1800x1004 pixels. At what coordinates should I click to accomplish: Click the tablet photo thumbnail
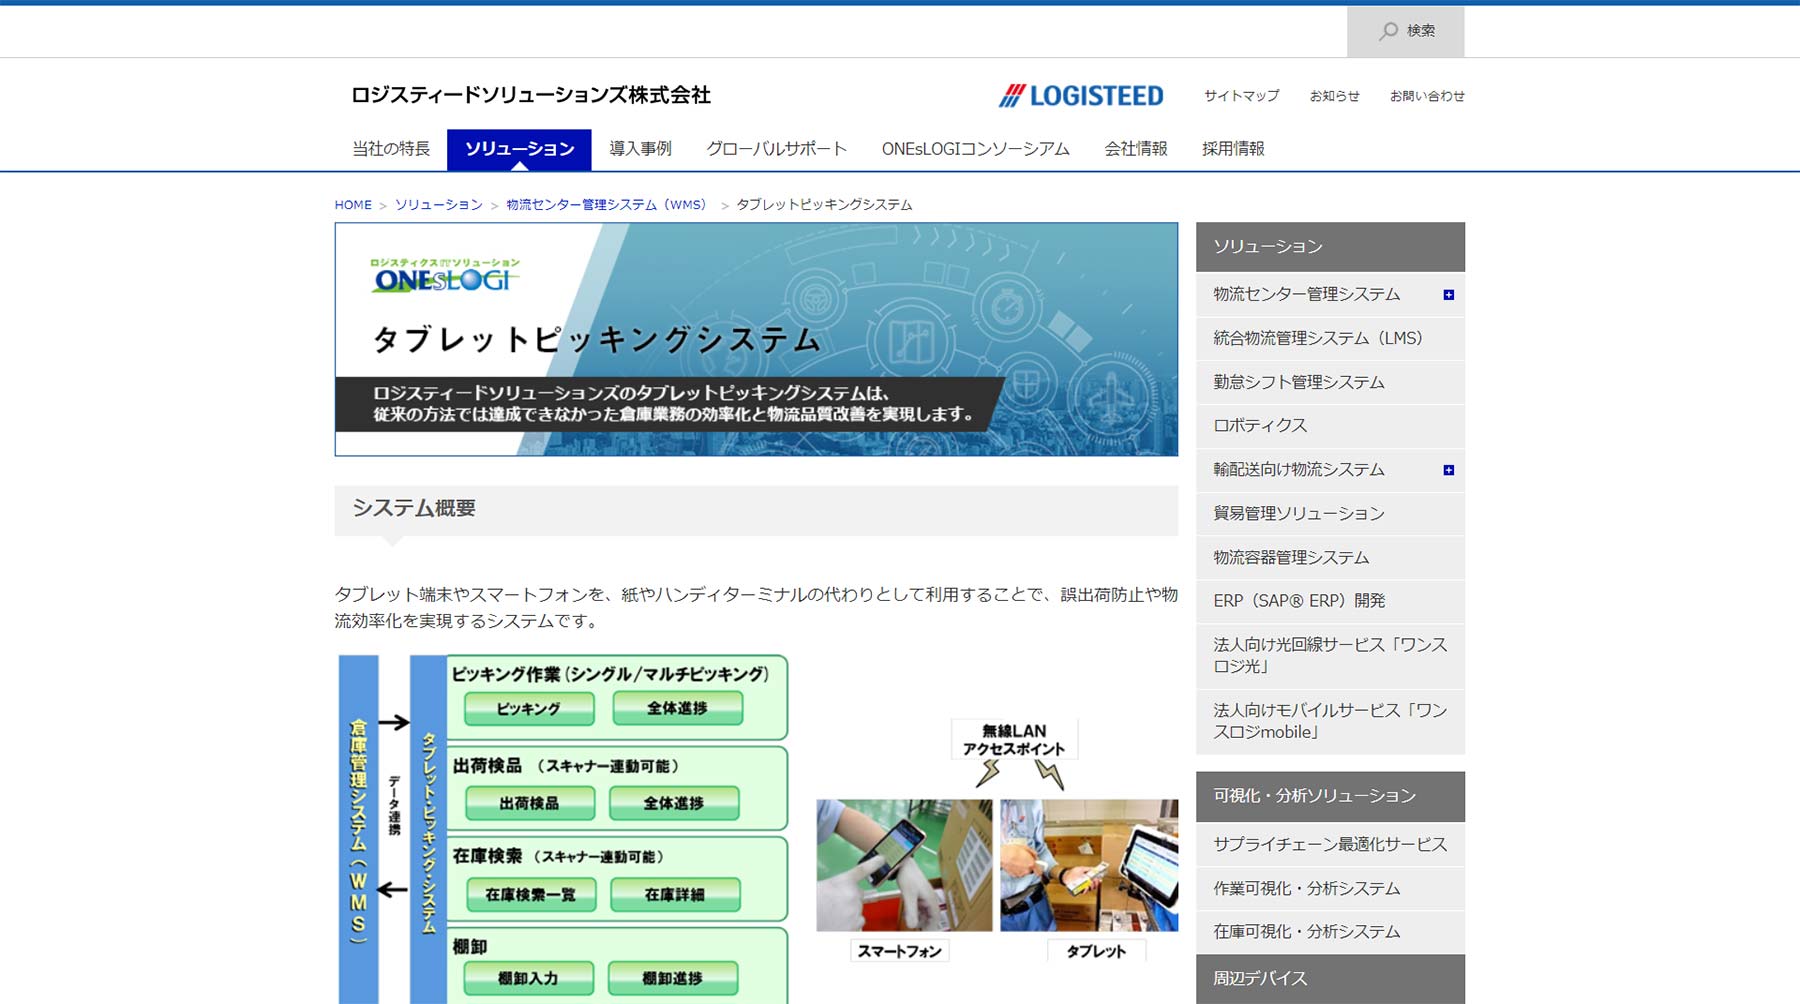click(x=1089, y=865)
